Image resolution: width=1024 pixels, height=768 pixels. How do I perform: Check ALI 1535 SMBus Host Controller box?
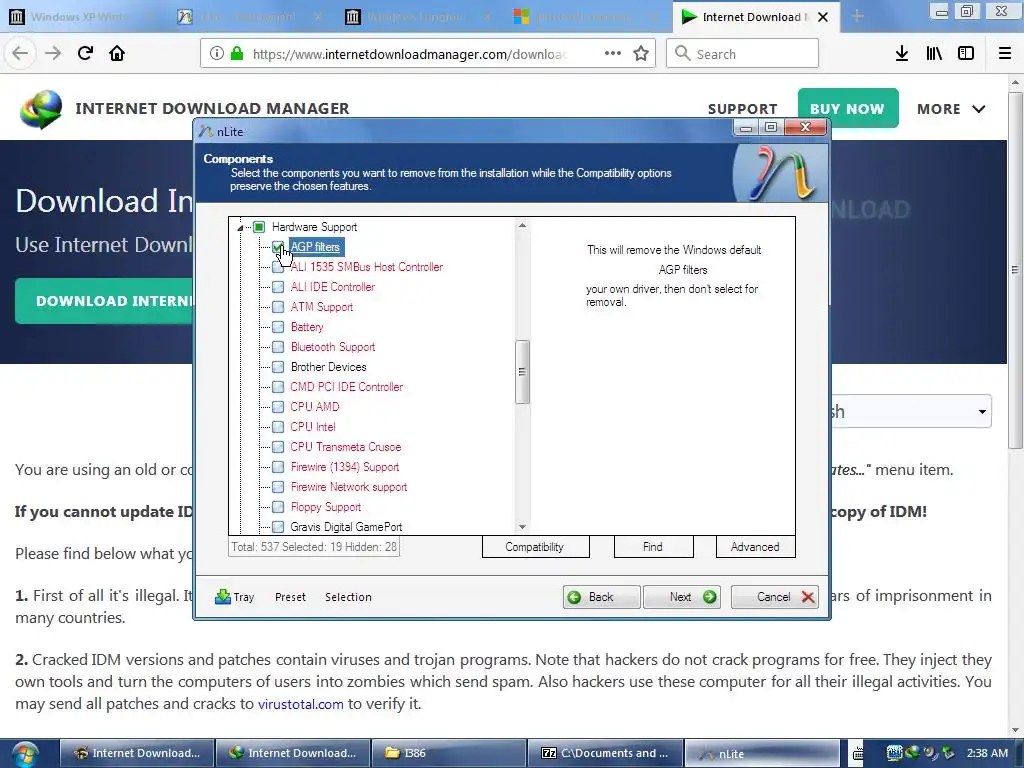point(278,267)
